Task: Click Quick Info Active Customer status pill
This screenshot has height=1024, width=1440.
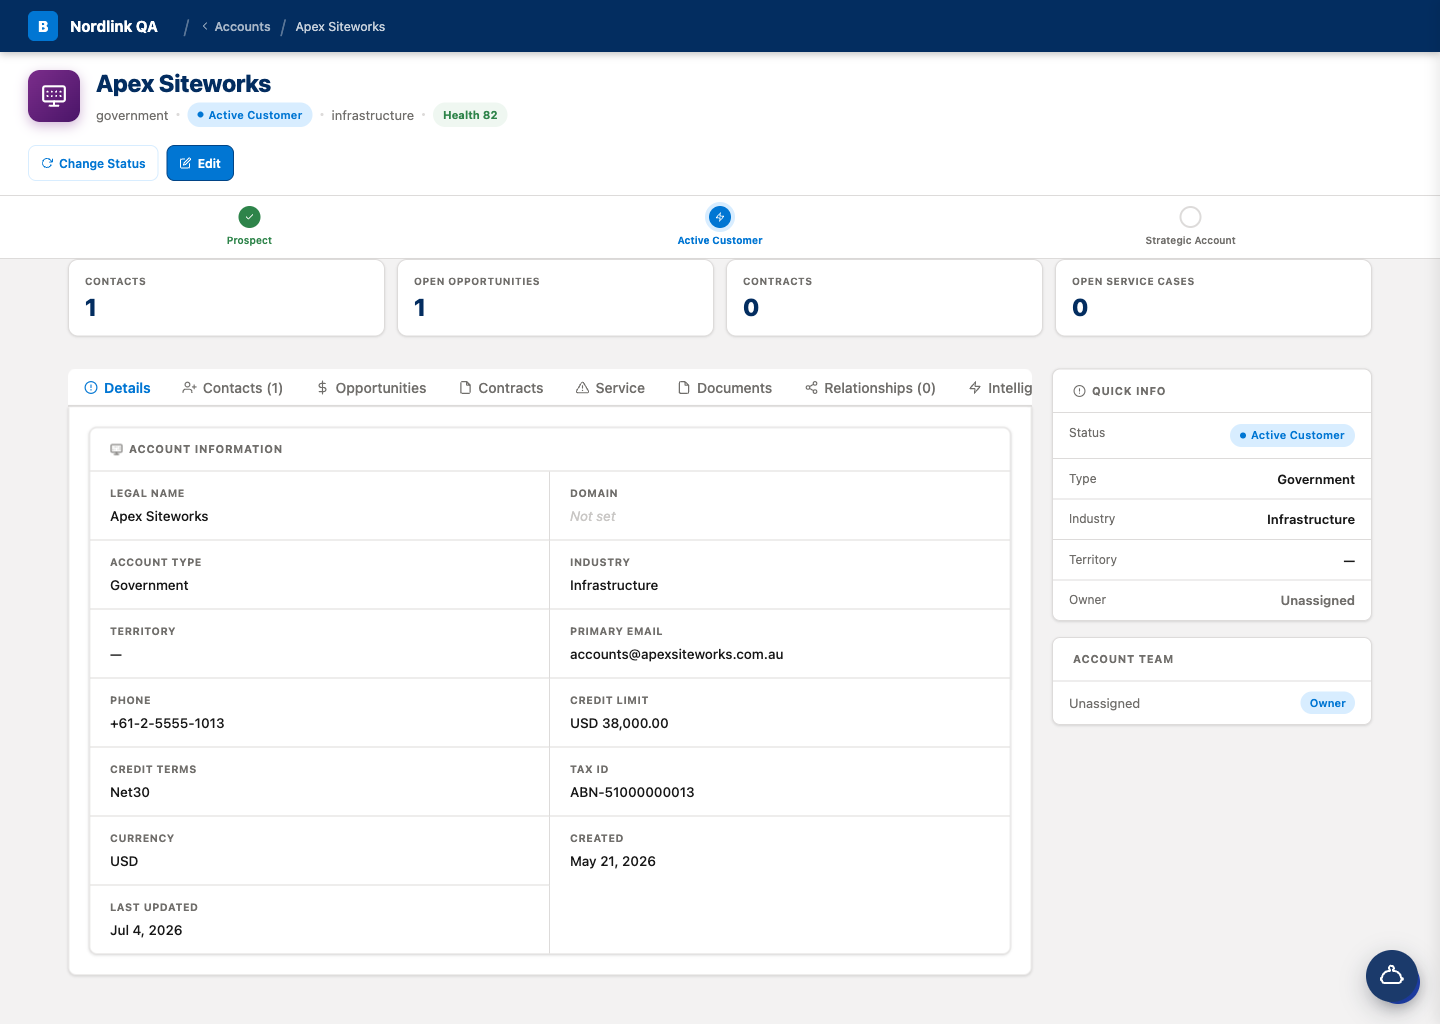Action: [x=1292, y=435]
